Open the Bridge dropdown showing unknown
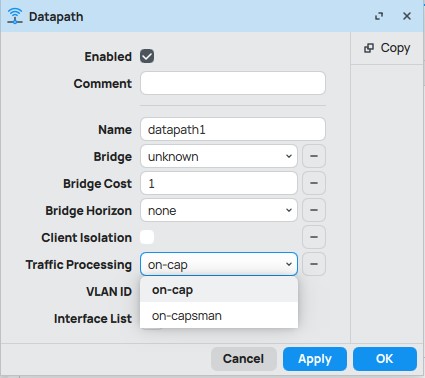Screen dimensions: 425x378 pyautogui.click(x=219, y=156)
